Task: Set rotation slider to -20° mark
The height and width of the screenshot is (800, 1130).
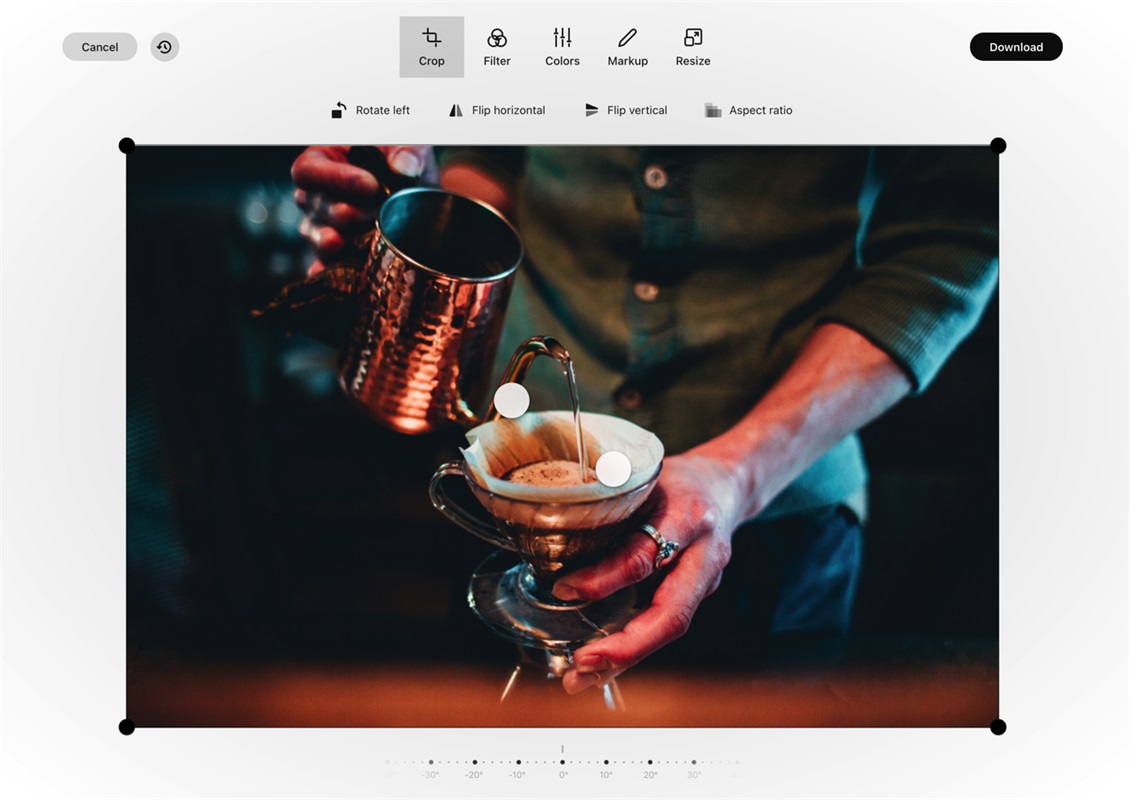Action: pos(475,763)
